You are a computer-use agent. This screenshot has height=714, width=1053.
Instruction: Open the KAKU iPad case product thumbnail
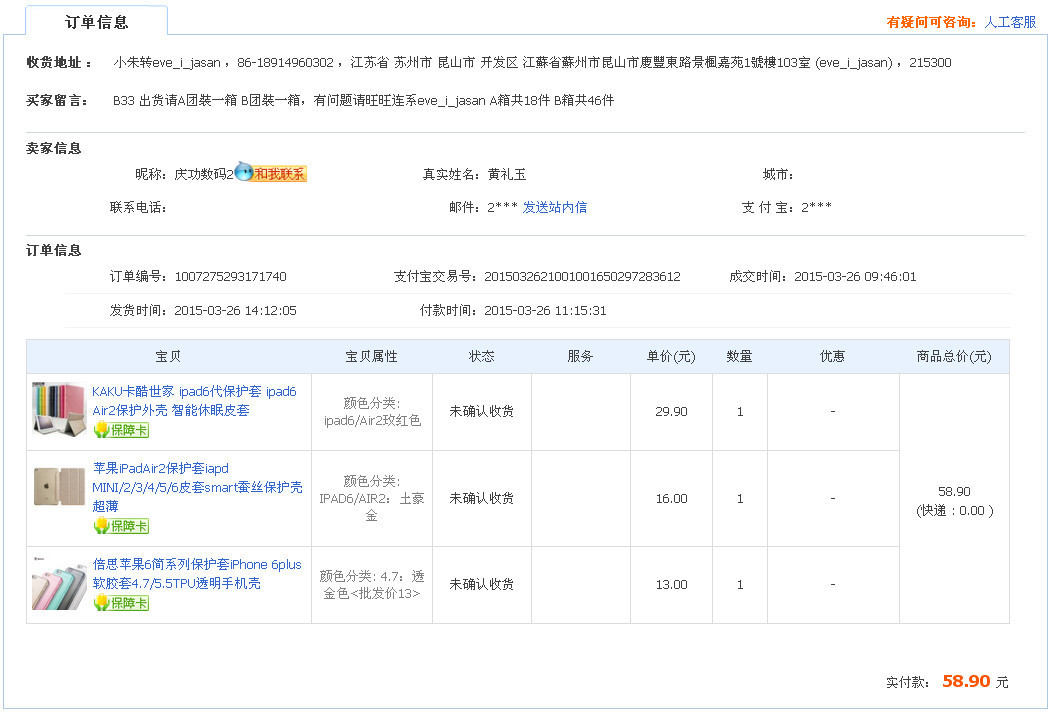point(59,409)
